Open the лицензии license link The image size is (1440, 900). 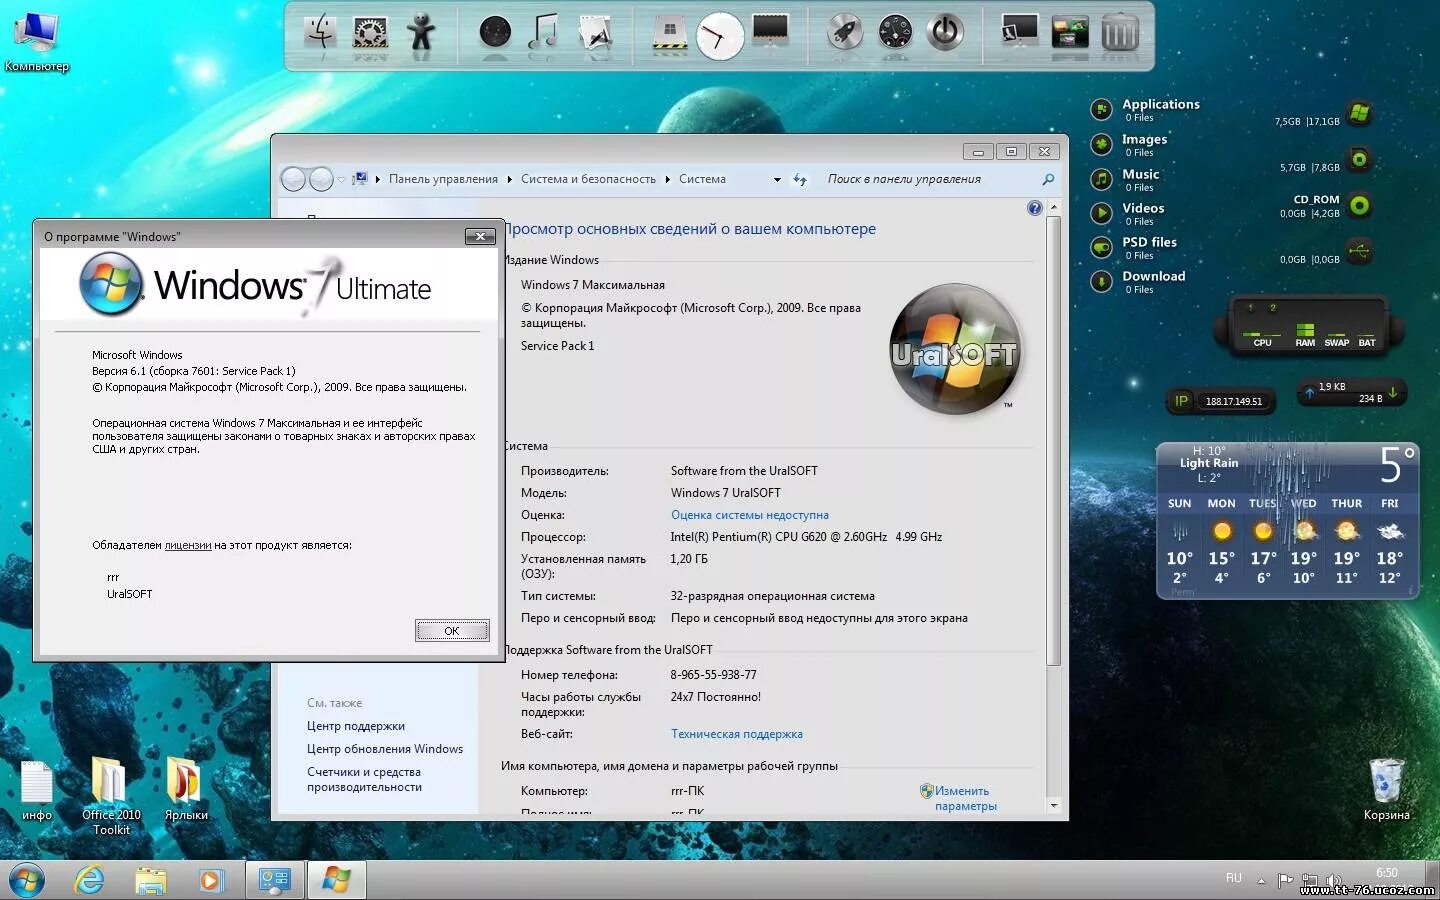188,545
